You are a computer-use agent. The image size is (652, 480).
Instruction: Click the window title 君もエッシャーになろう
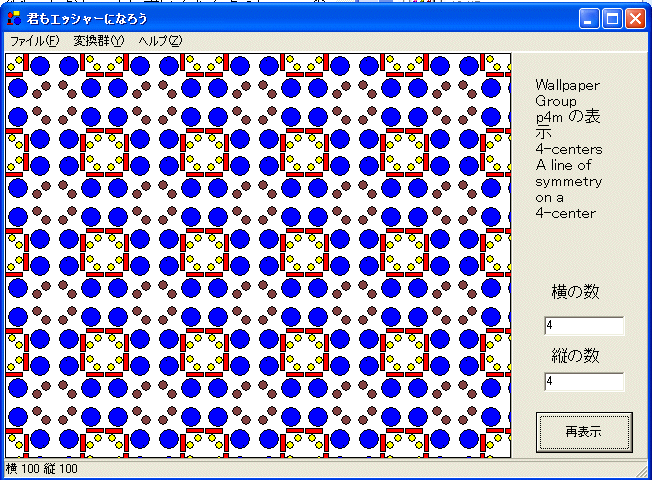[87, 19]
